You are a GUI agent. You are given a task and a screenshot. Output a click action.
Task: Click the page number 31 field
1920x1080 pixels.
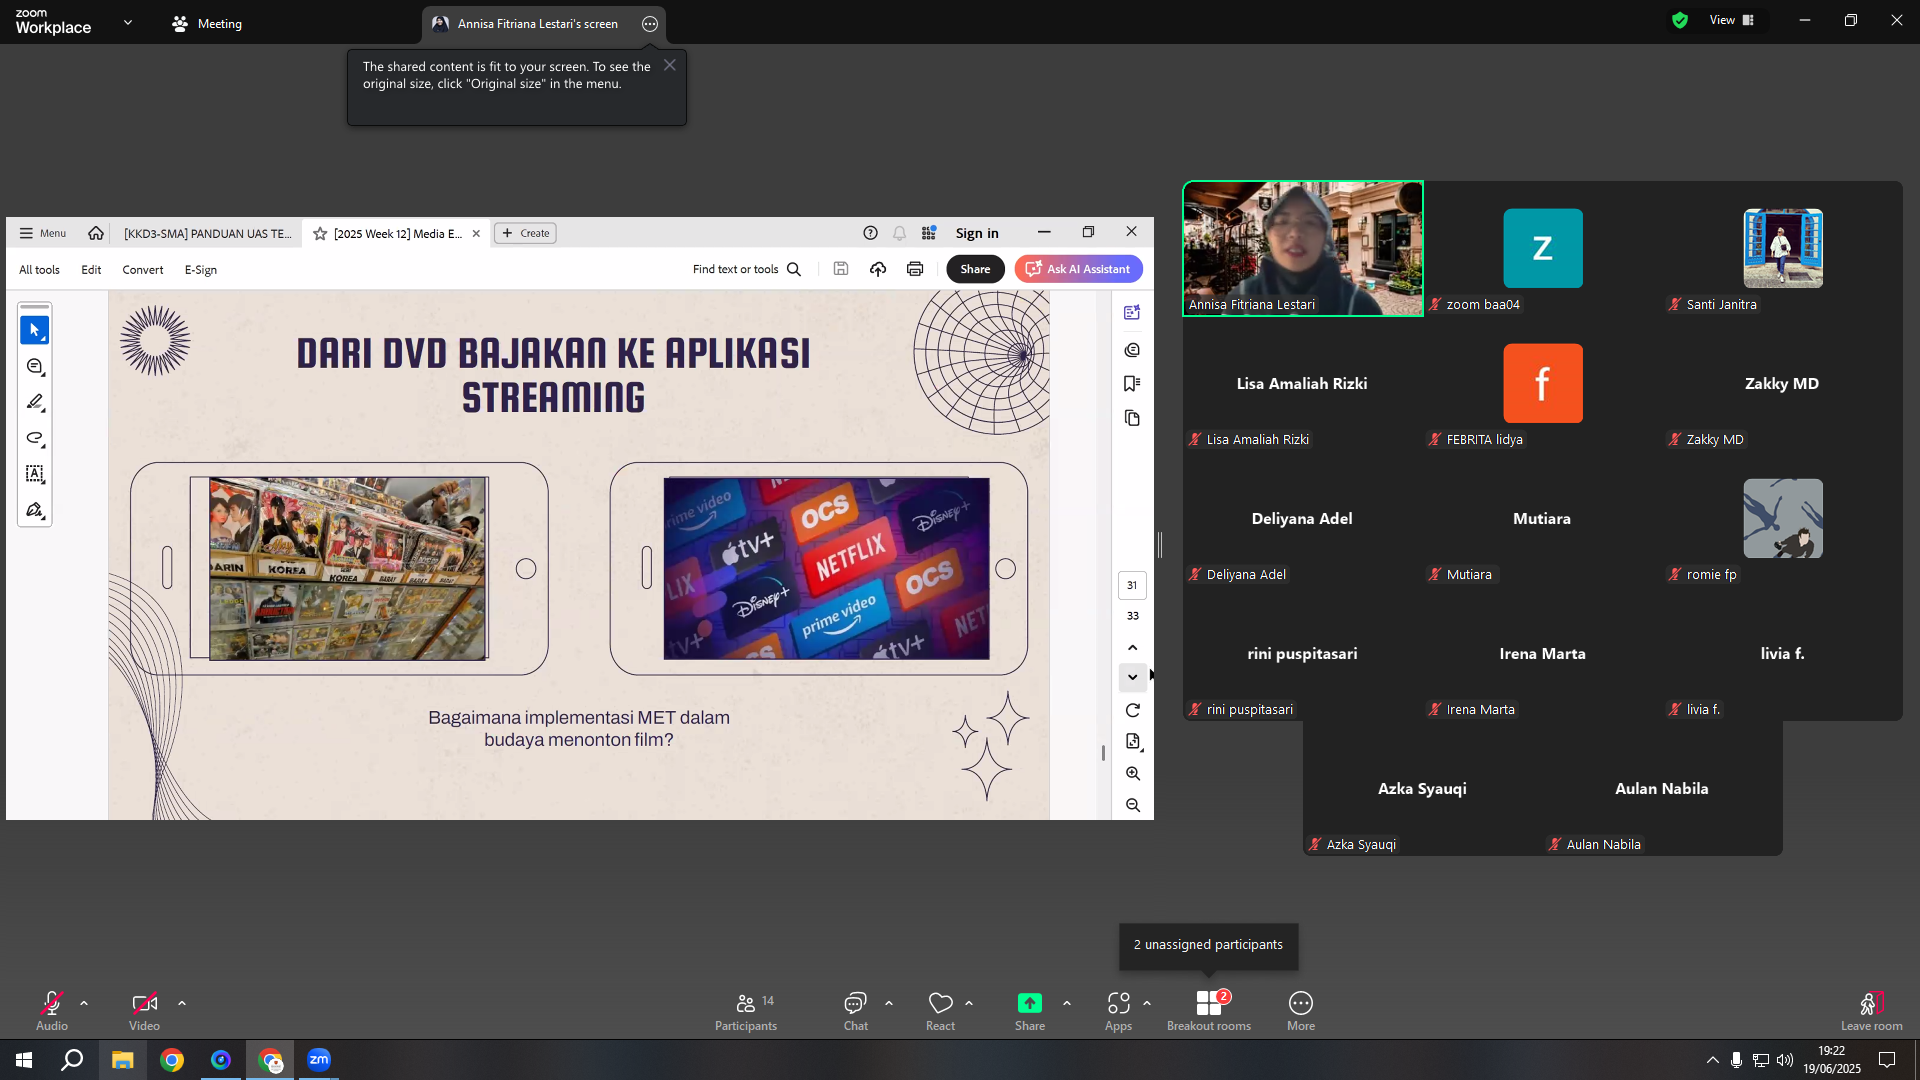(x=1132, y=585)
